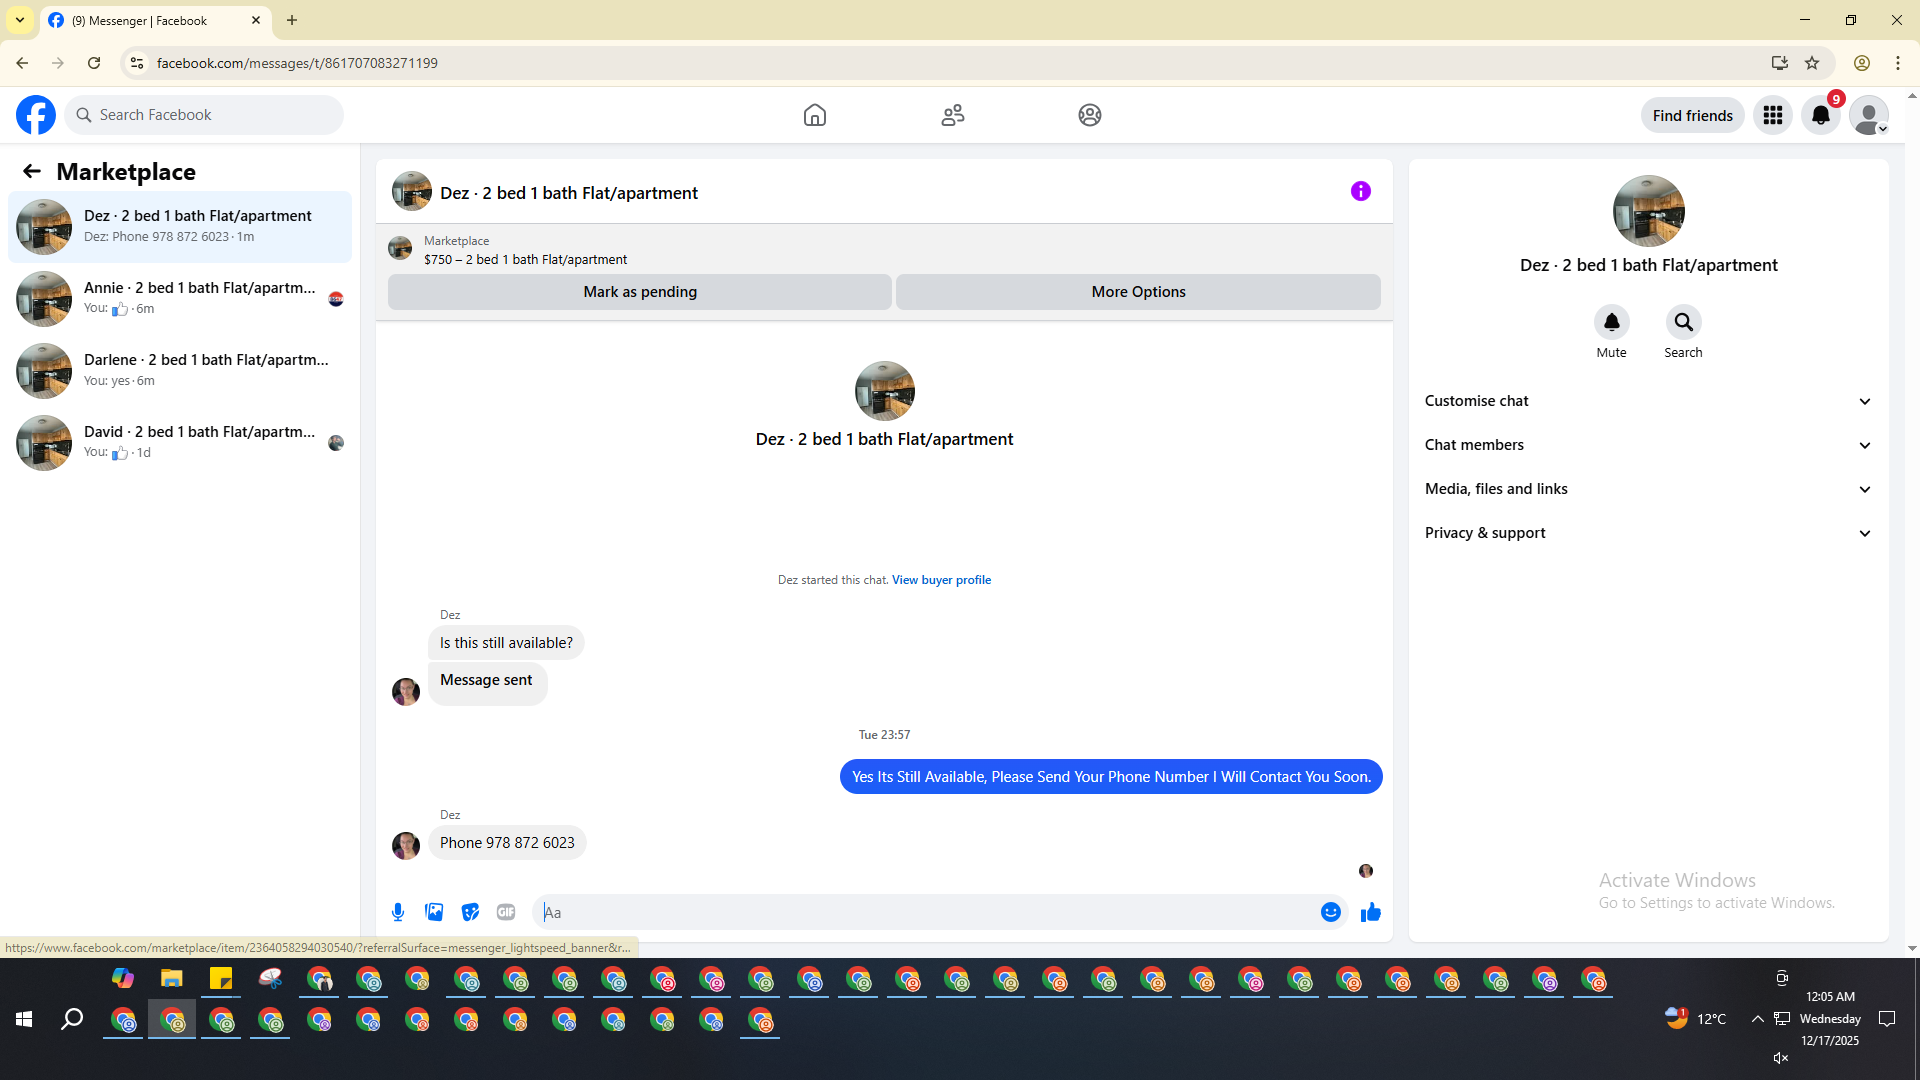The height and width of the screenshot is (1080, 1920).
Task: Reload the browser page
Action: click(x=94, y=63)
